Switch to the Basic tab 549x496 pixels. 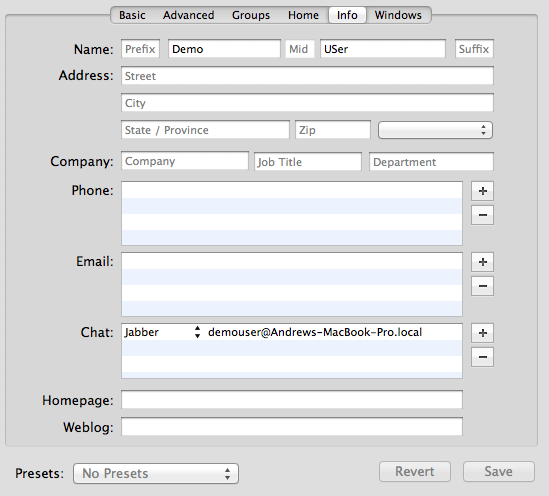[132, 15]
